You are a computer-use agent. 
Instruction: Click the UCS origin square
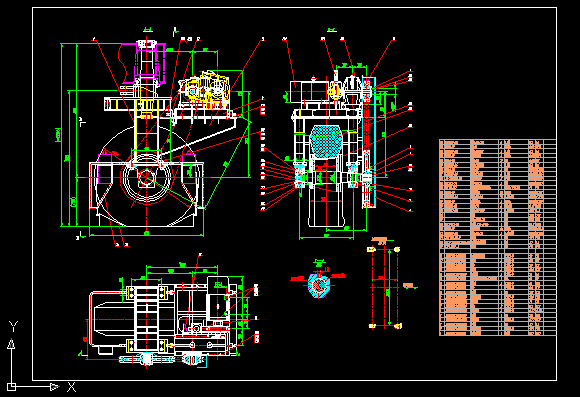11,387
